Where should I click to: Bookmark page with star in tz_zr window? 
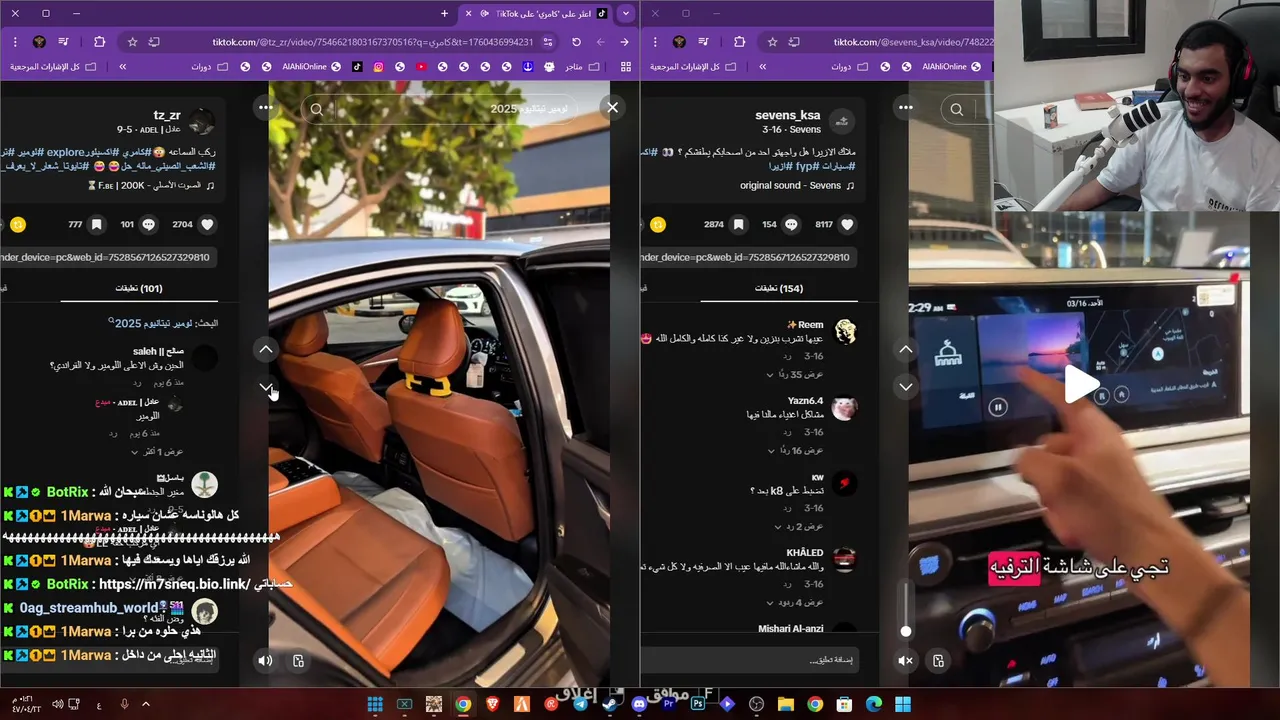pyautogui.click(x=132, y=42)
